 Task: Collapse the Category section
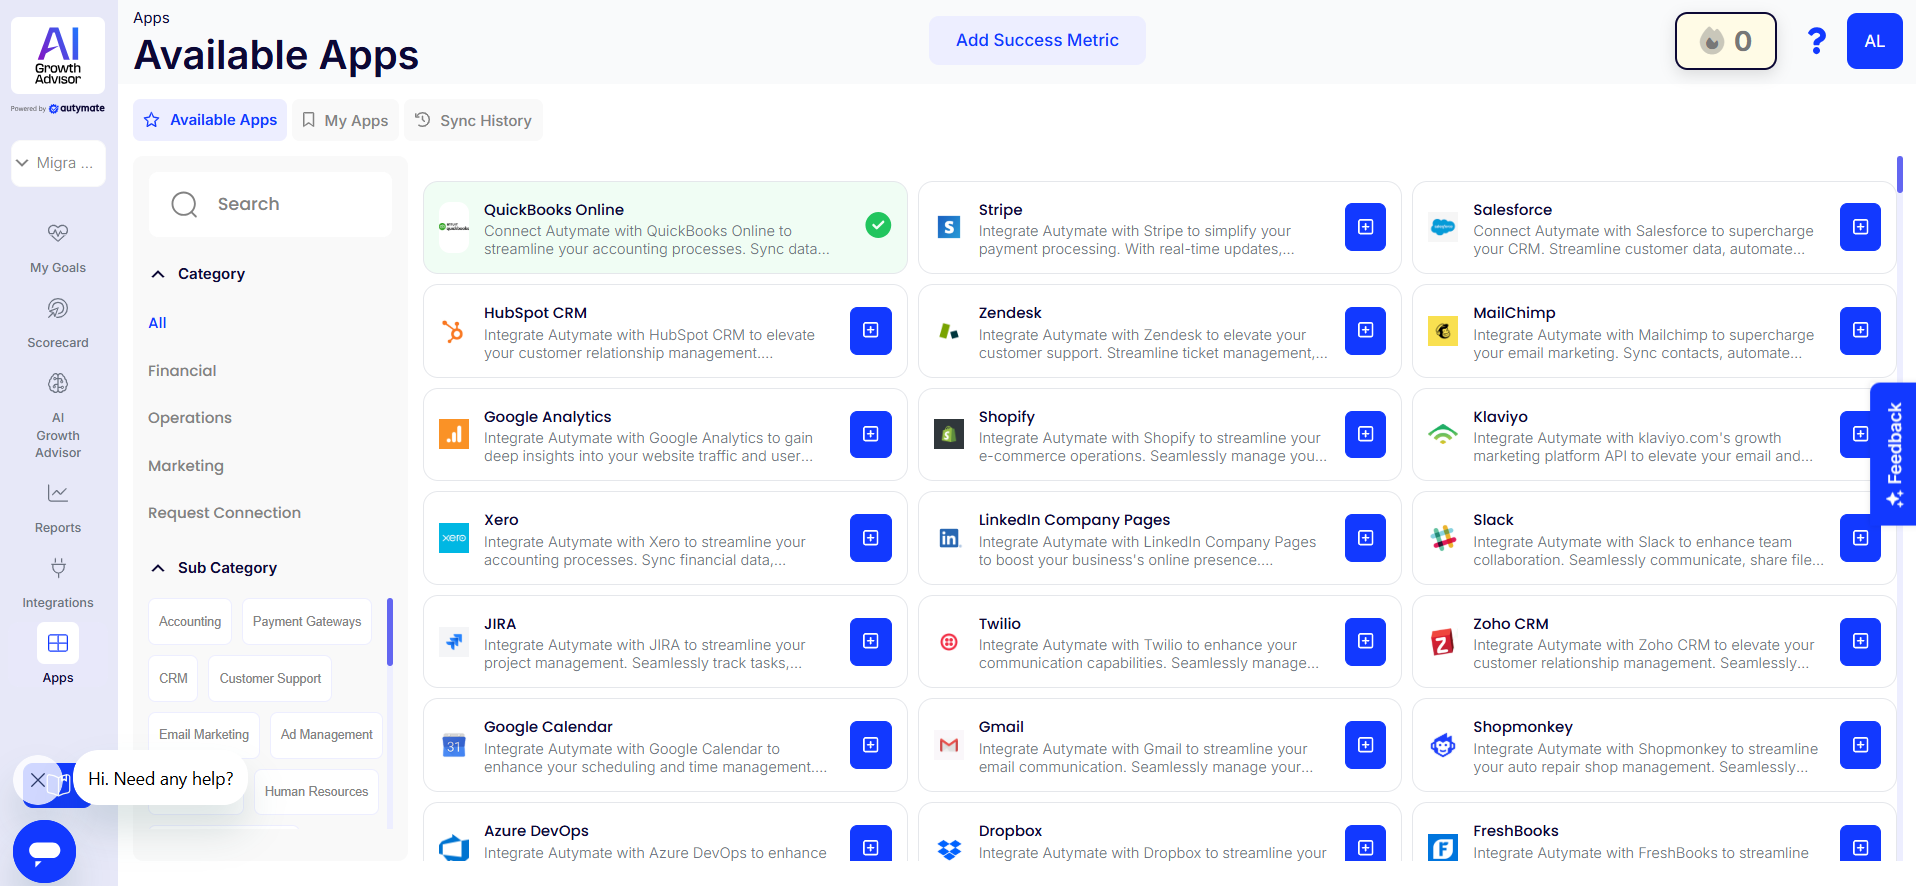click(x=158, y=274)
